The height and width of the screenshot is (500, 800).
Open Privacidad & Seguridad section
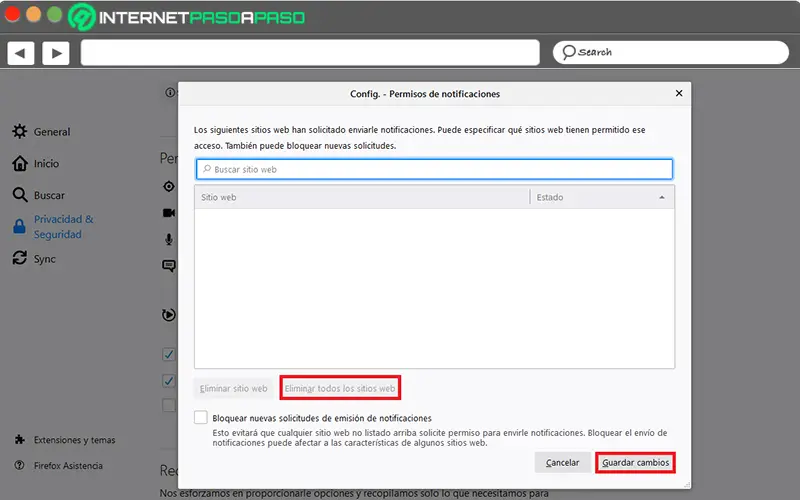[64, 227]
